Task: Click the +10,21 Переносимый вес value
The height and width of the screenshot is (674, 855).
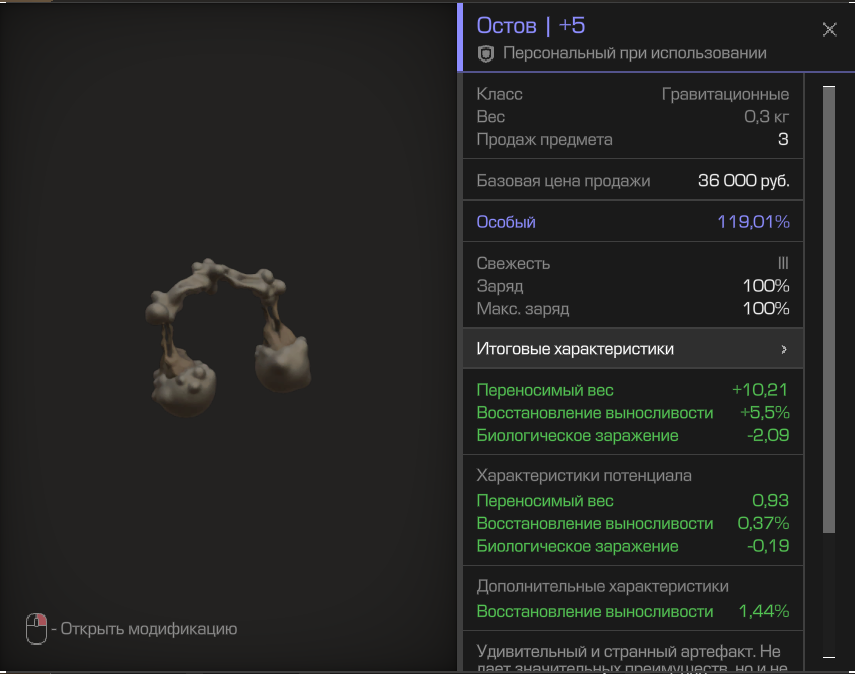Action: (760, 390)
